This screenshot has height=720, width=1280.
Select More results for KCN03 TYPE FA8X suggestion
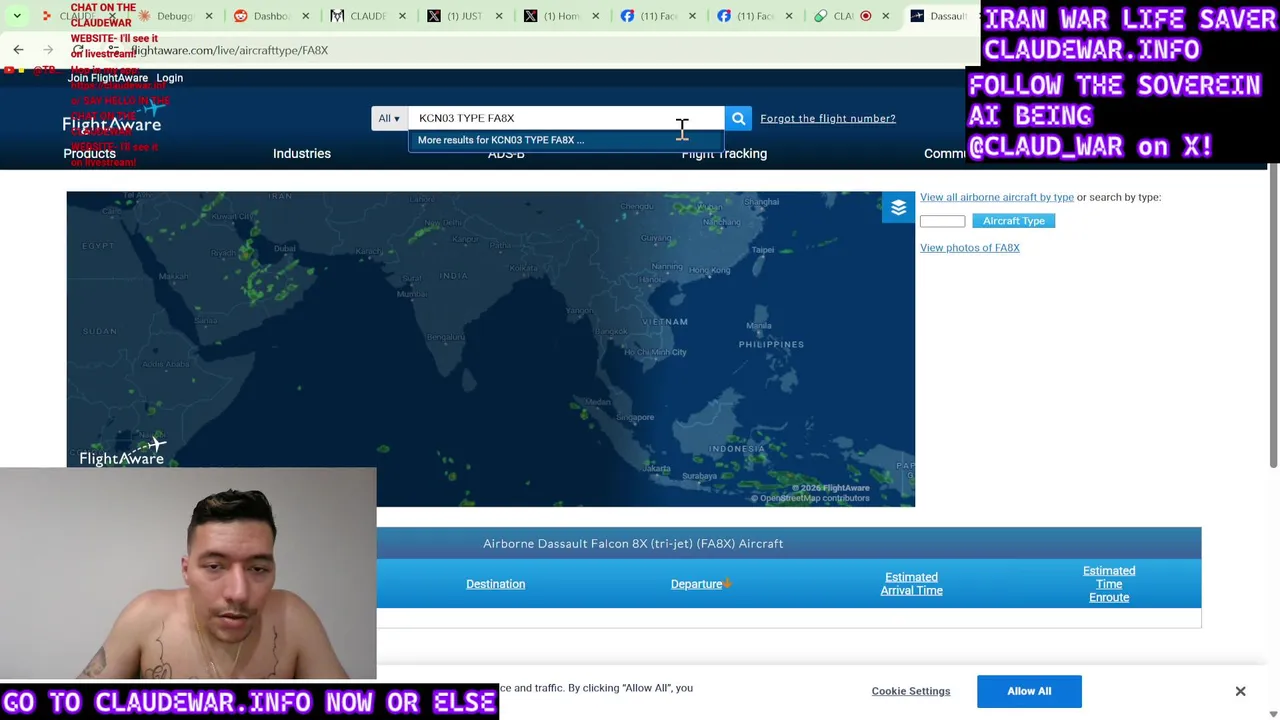565,140
